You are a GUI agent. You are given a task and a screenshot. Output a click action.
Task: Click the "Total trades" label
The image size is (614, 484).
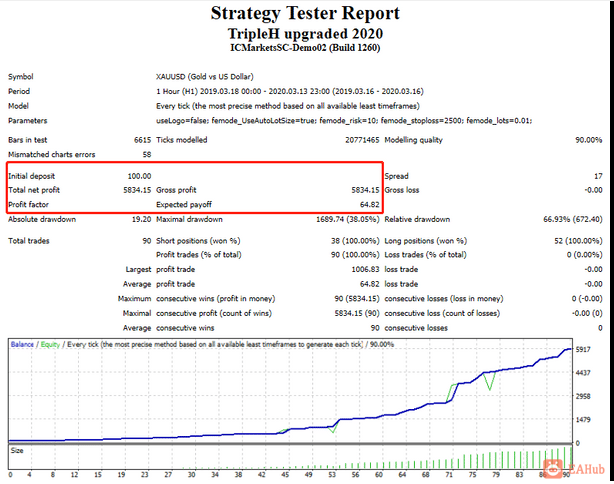click(x=29, y=241)
